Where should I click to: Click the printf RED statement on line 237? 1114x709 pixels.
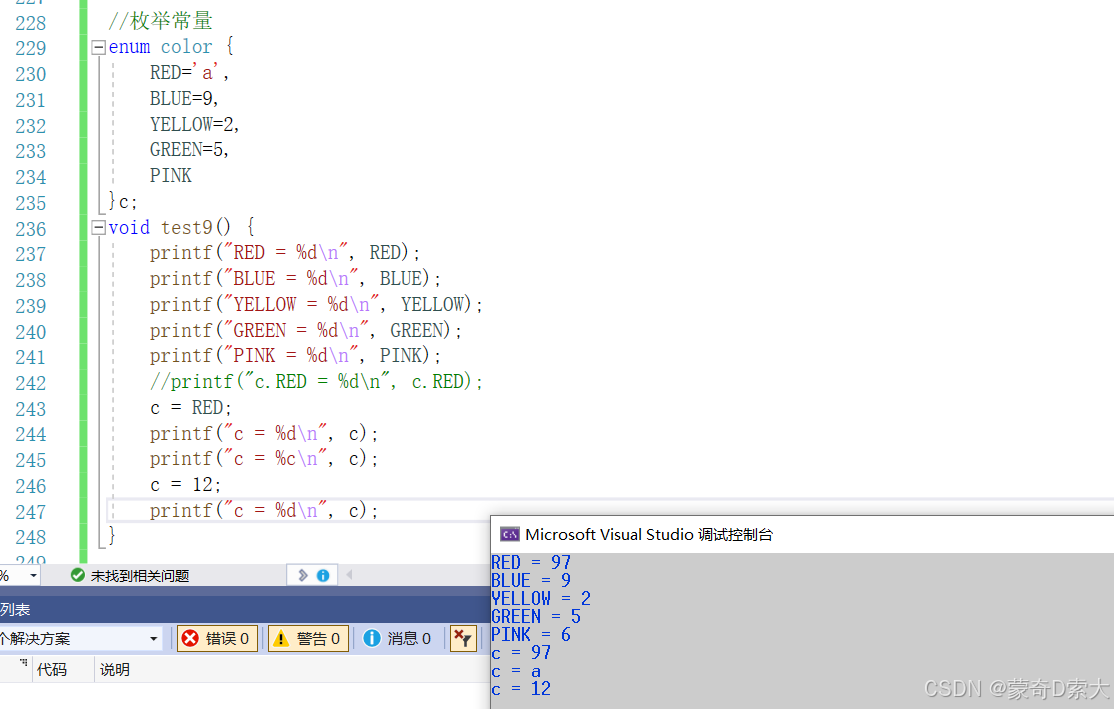[x=285, y=252]
